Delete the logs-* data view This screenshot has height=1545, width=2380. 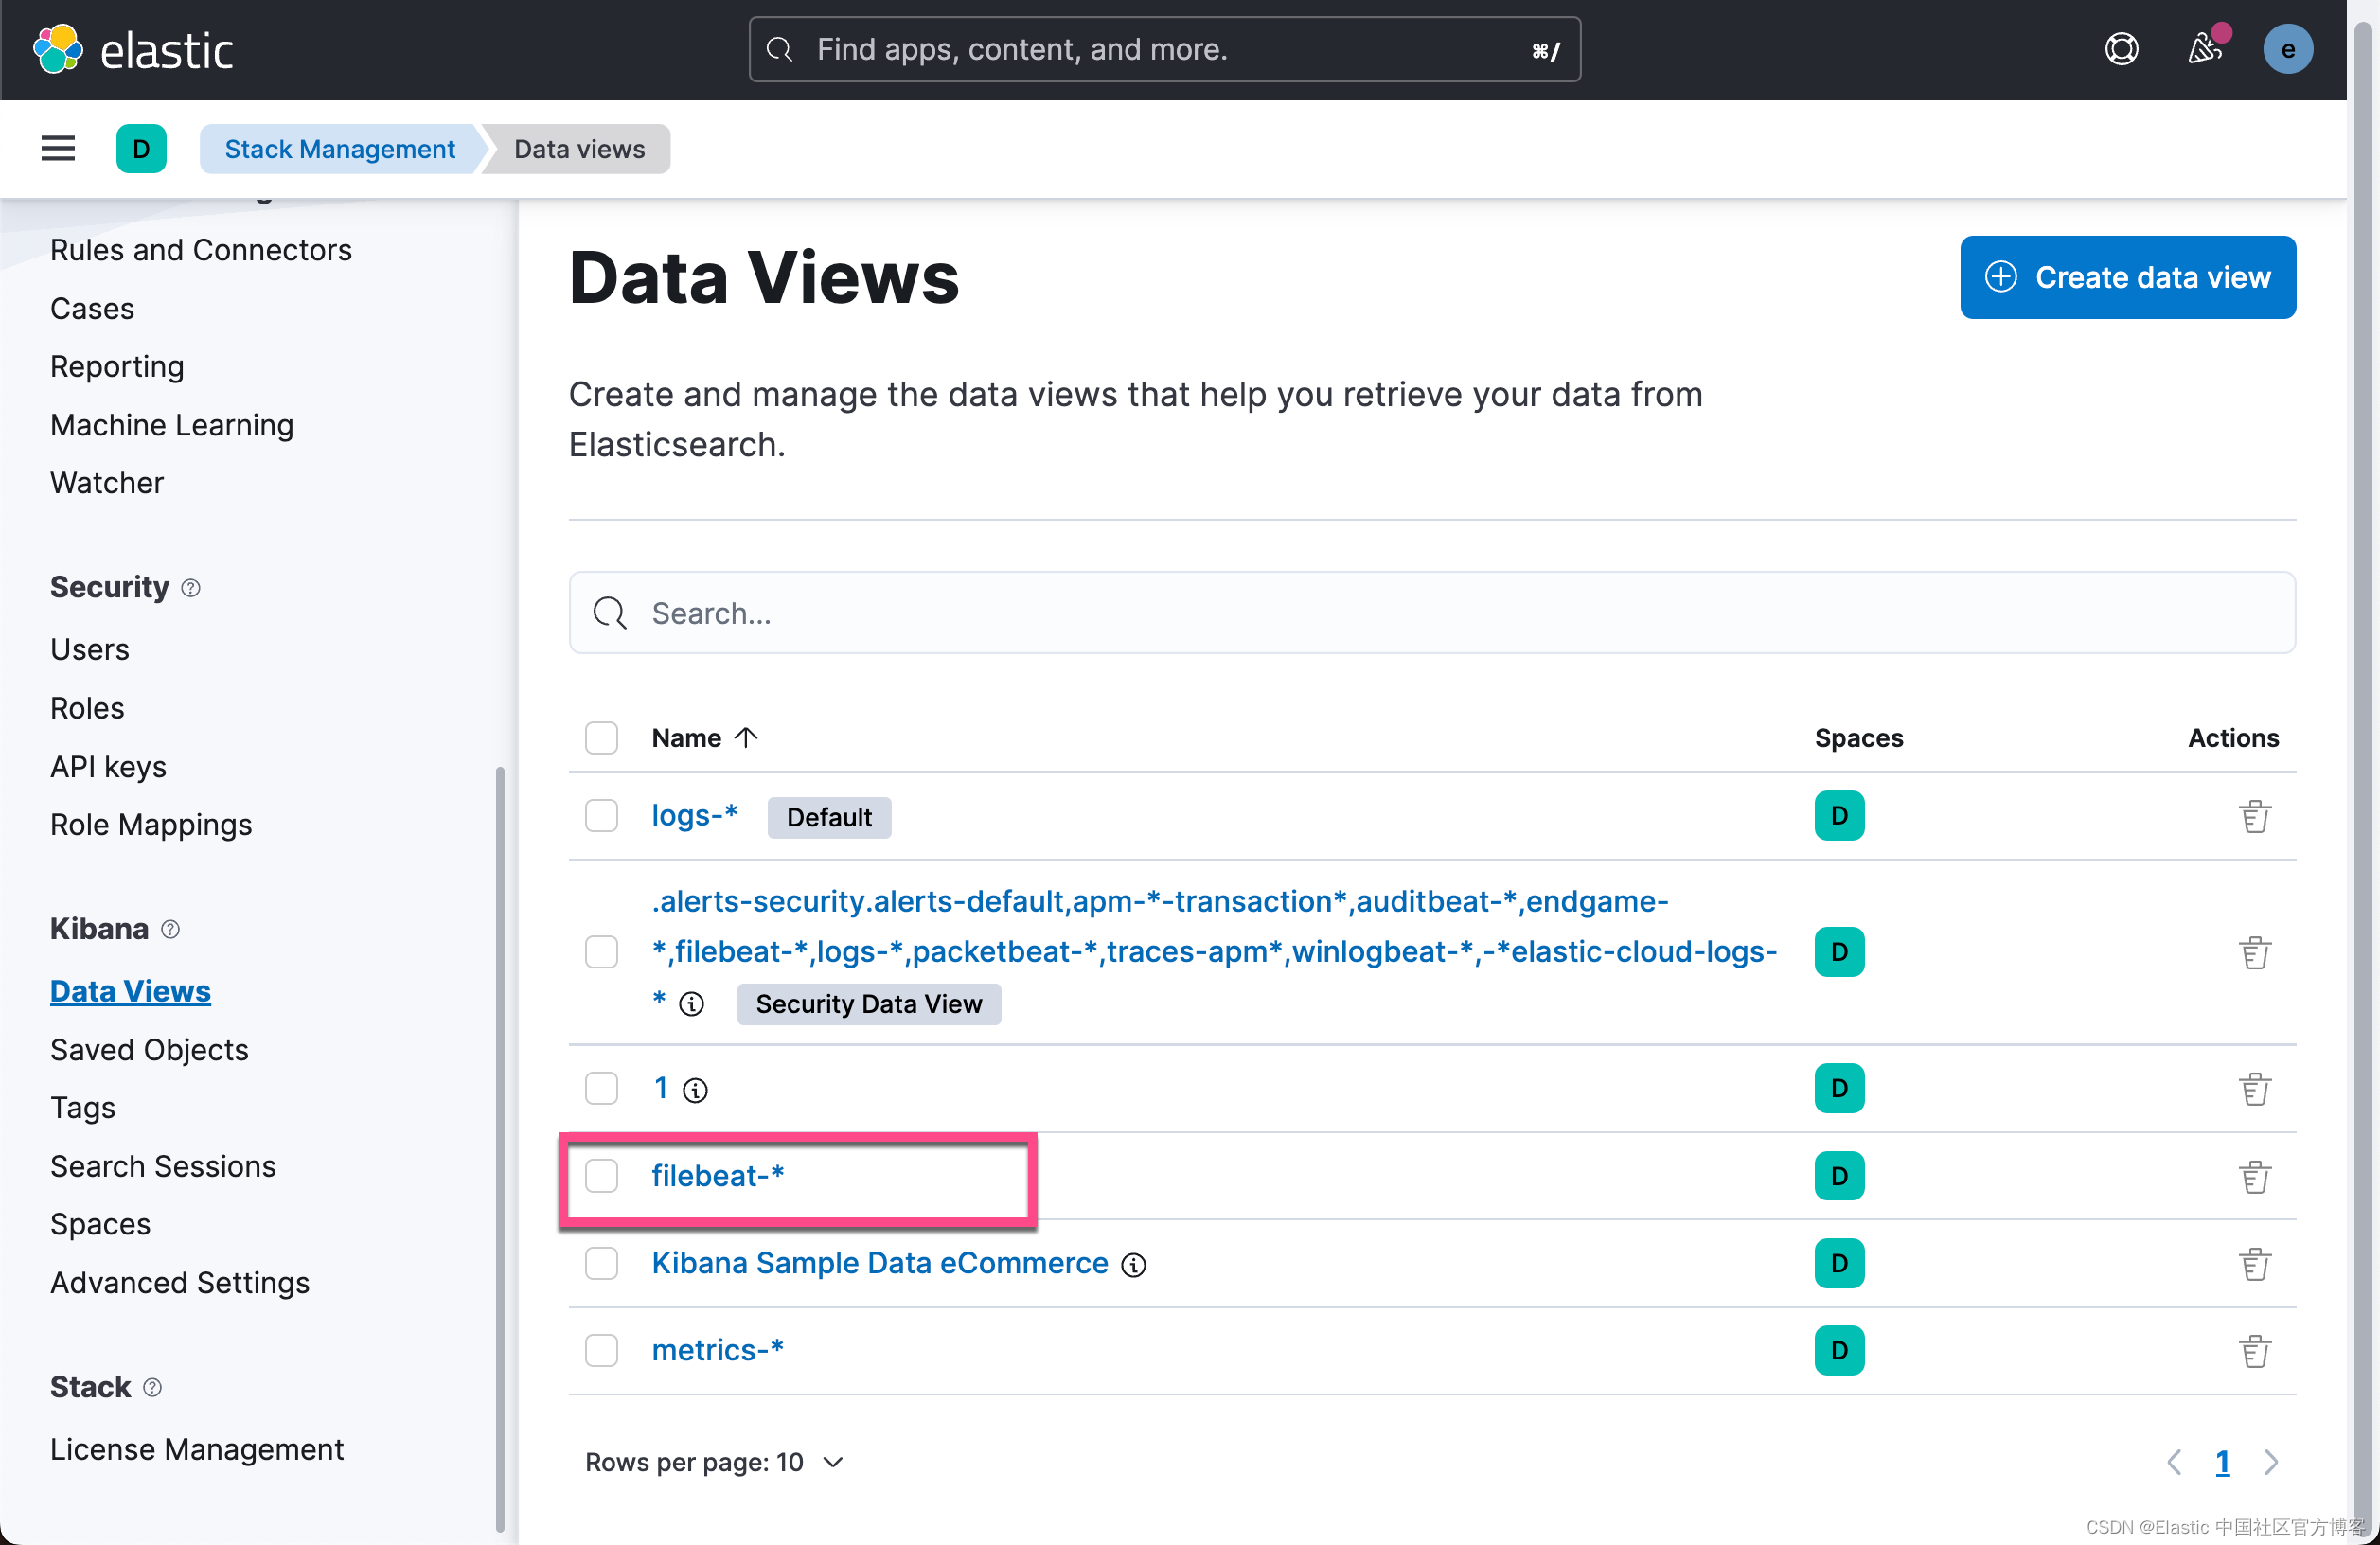pyautogui.click(x=2254, y=816)
